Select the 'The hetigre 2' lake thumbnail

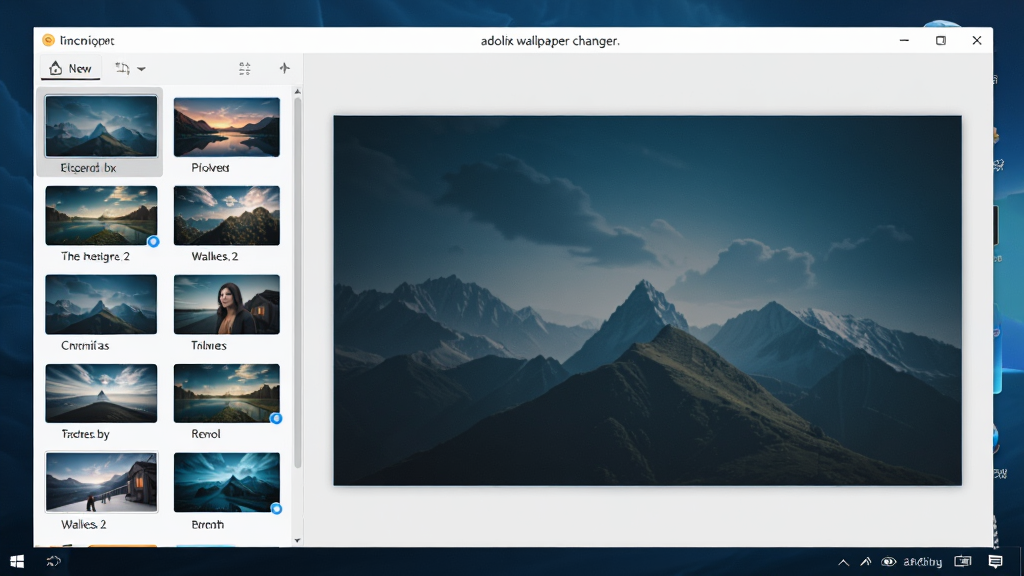[x=101, y=216]
